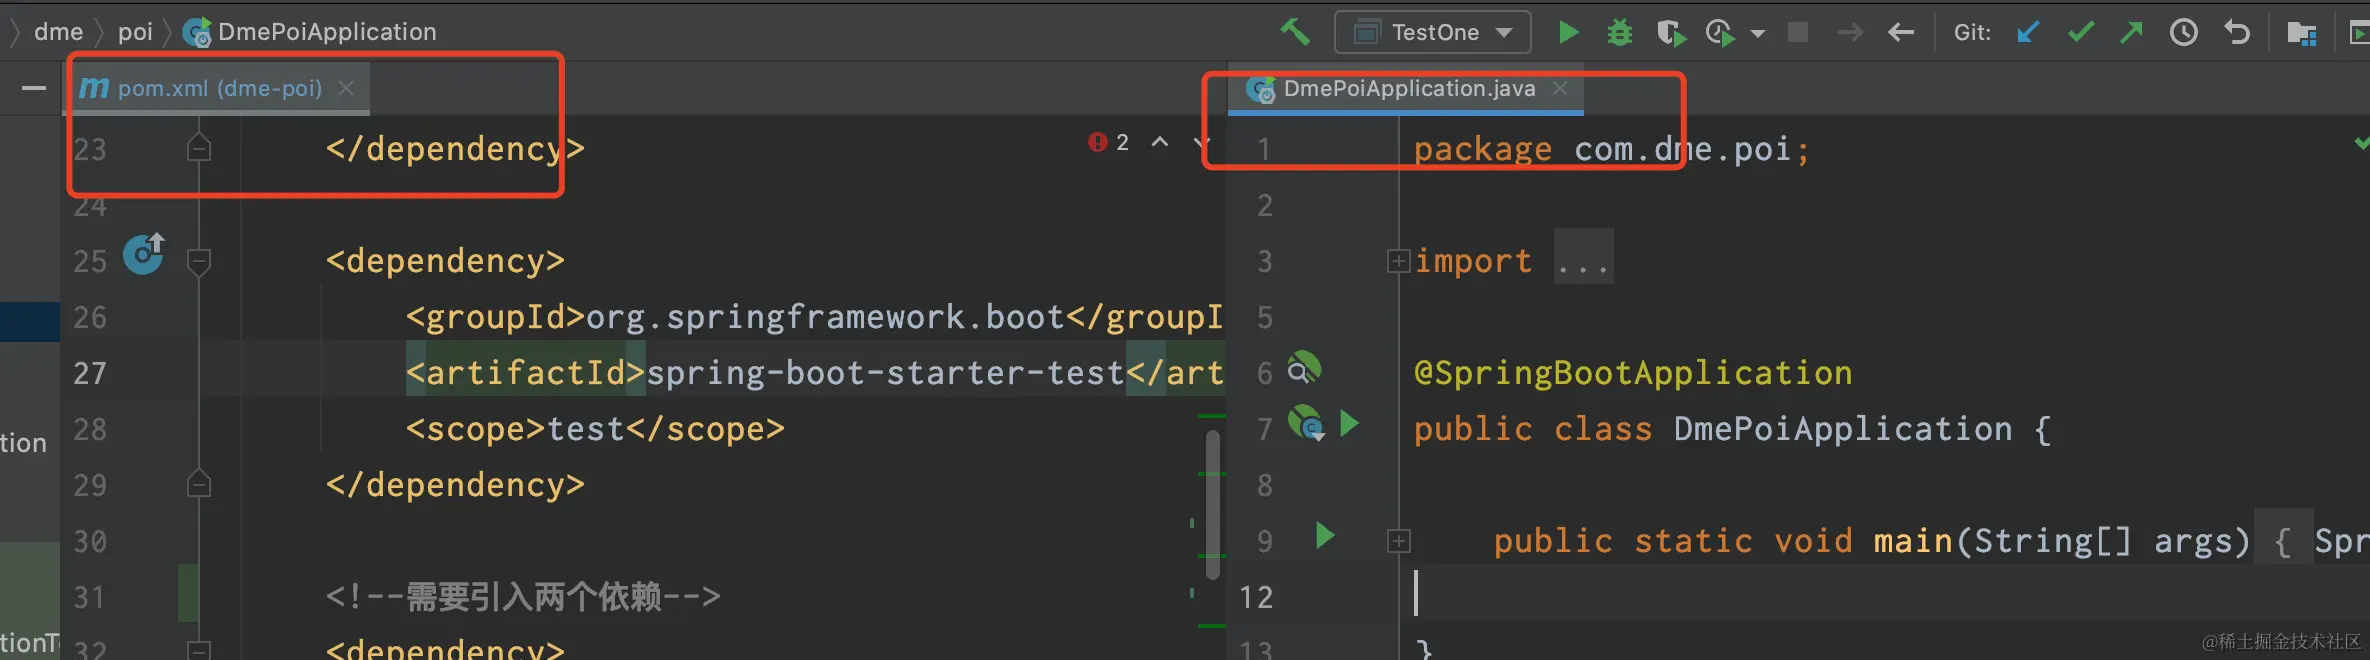Screen dimensions: 2370x660
Task: Click the spring-boot-starter-test artifactId text
Action: [885, 373]
